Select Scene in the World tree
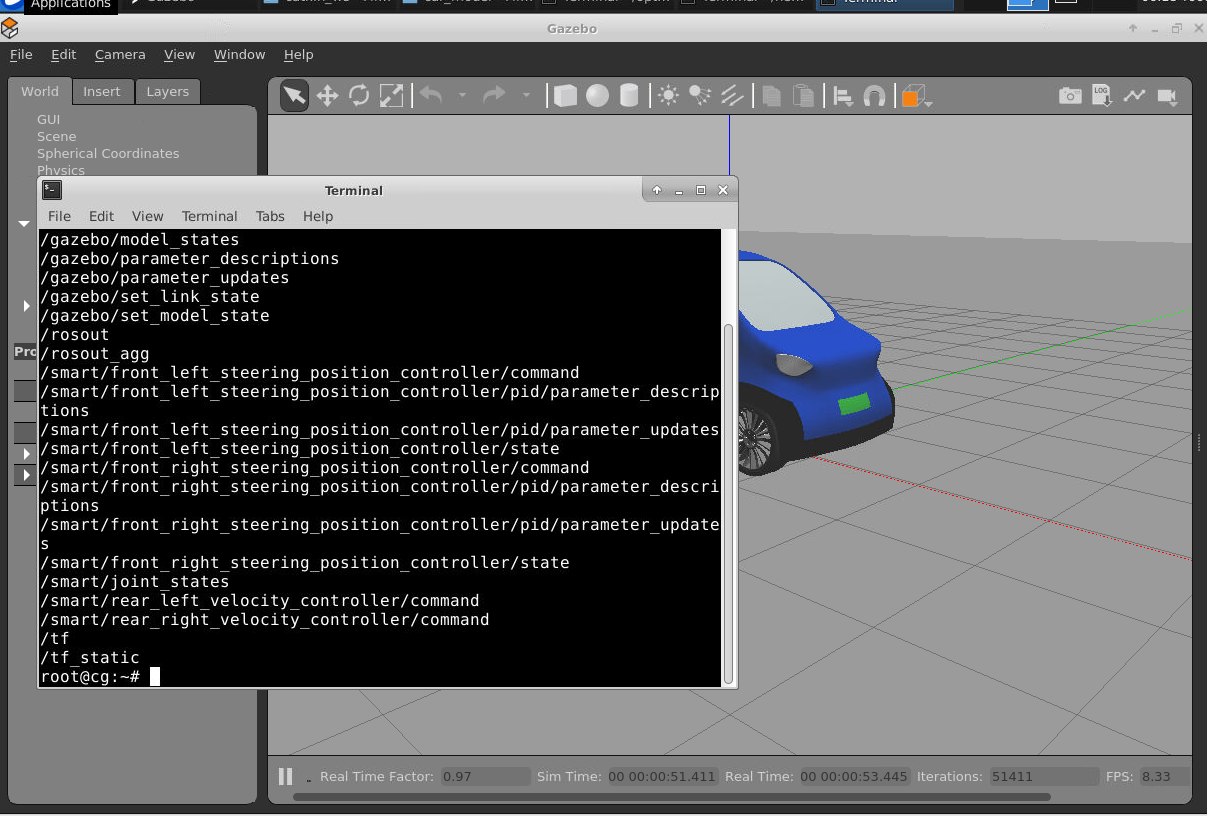Image resolution: width=1207 pixels, height=816 pixels. click(x=56, y=136)
